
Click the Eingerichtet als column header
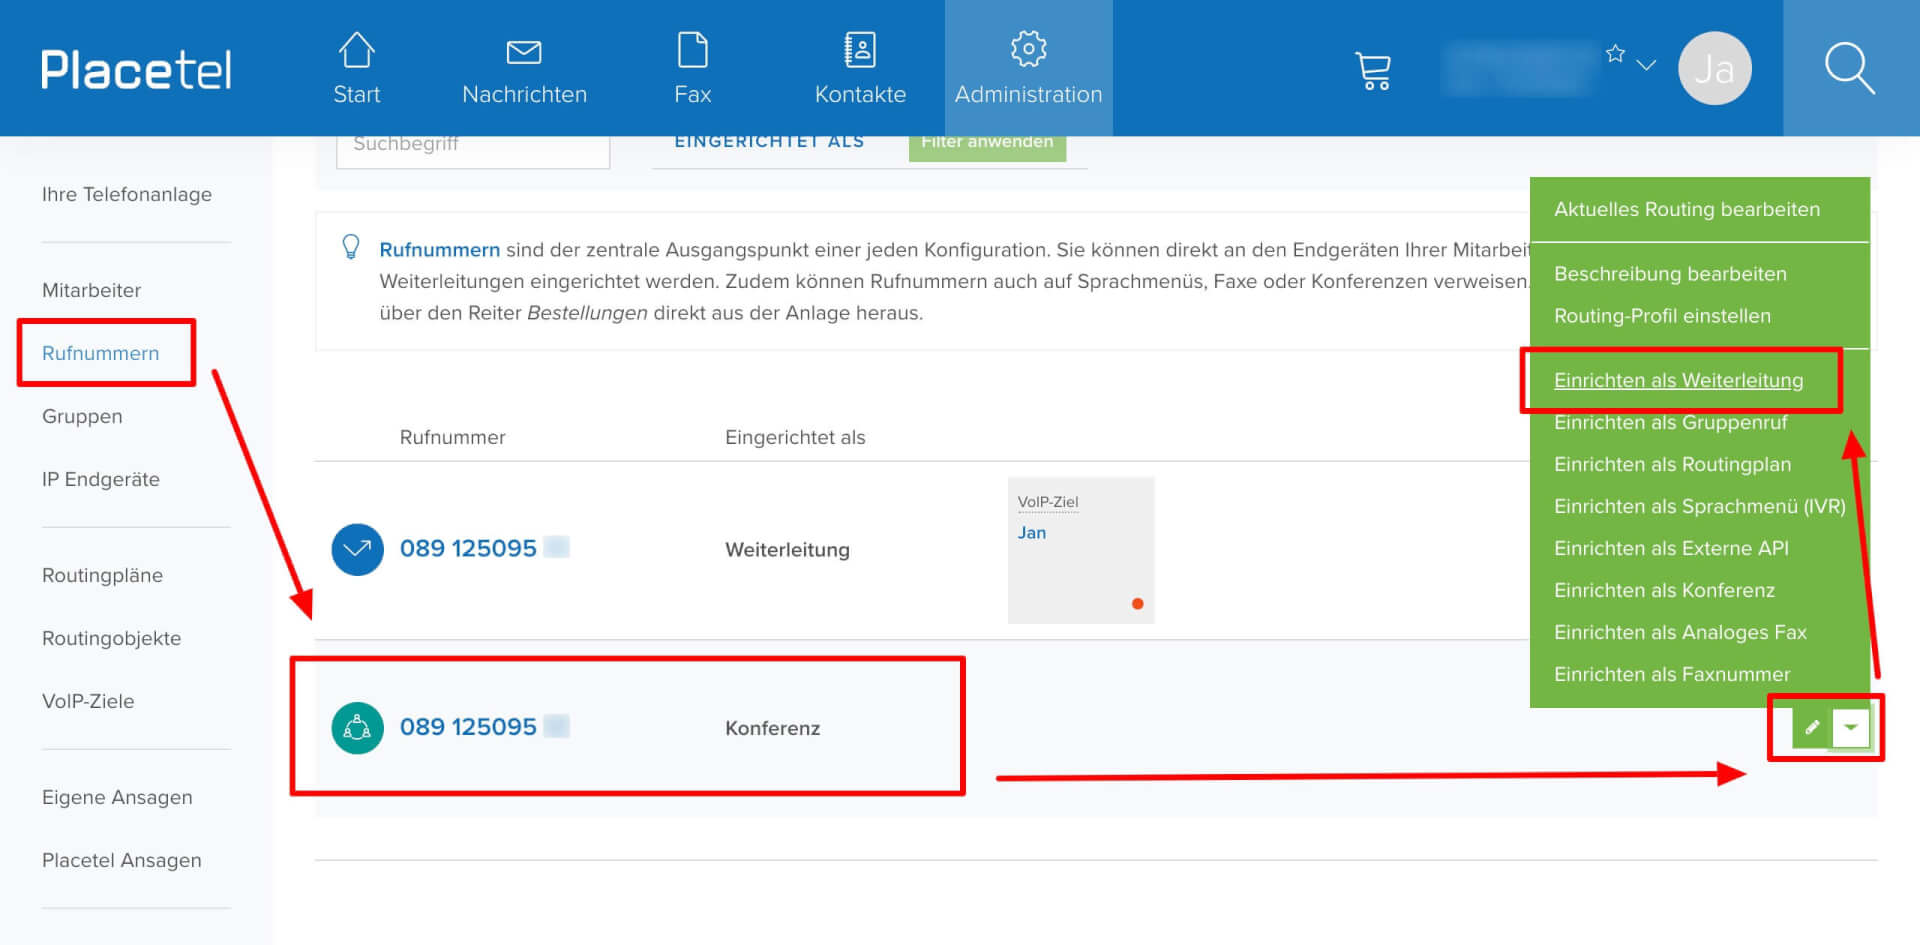click(x=795, y=437)
